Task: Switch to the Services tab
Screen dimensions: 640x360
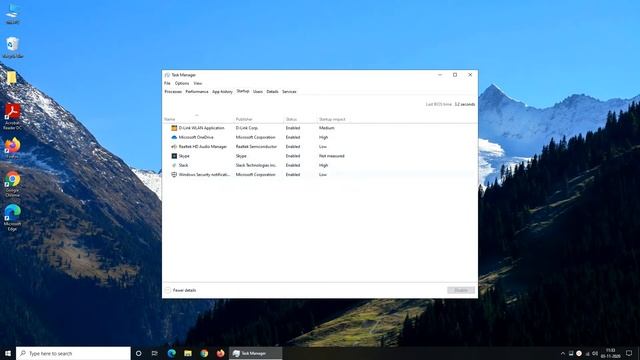Action: tap(289, 92)
